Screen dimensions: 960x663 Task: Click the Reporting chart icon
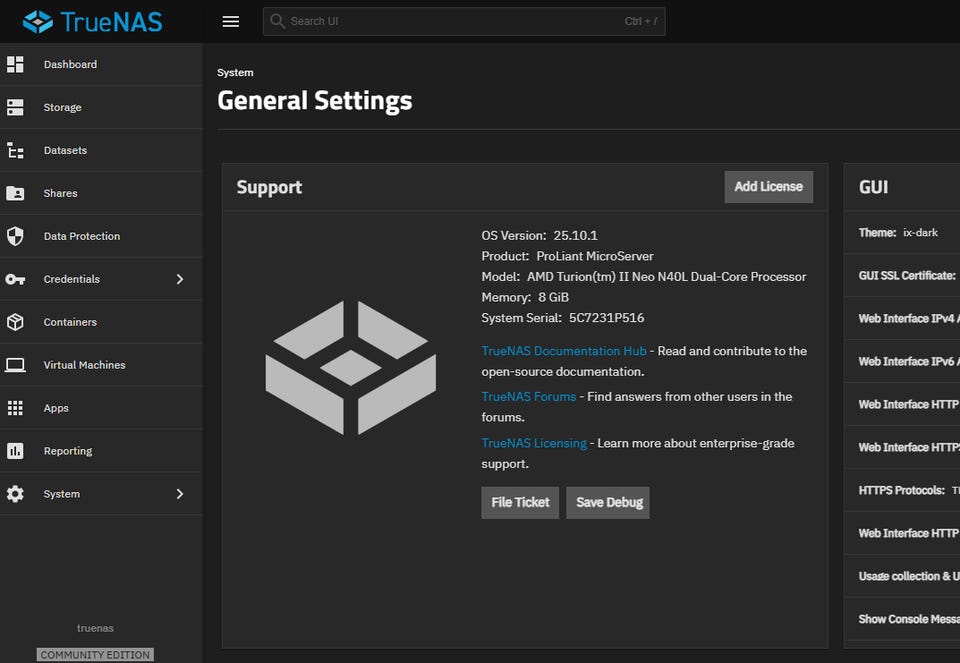[15, 451]
